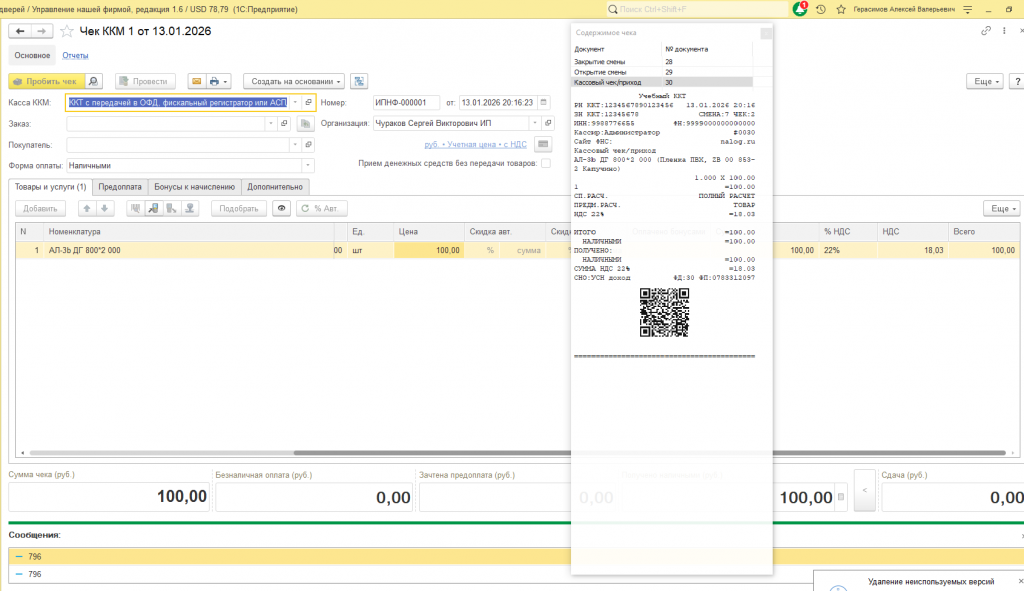
Task: Toggle Прием денежных средств без передачи товаров checkbox
Action: (545, 163)
